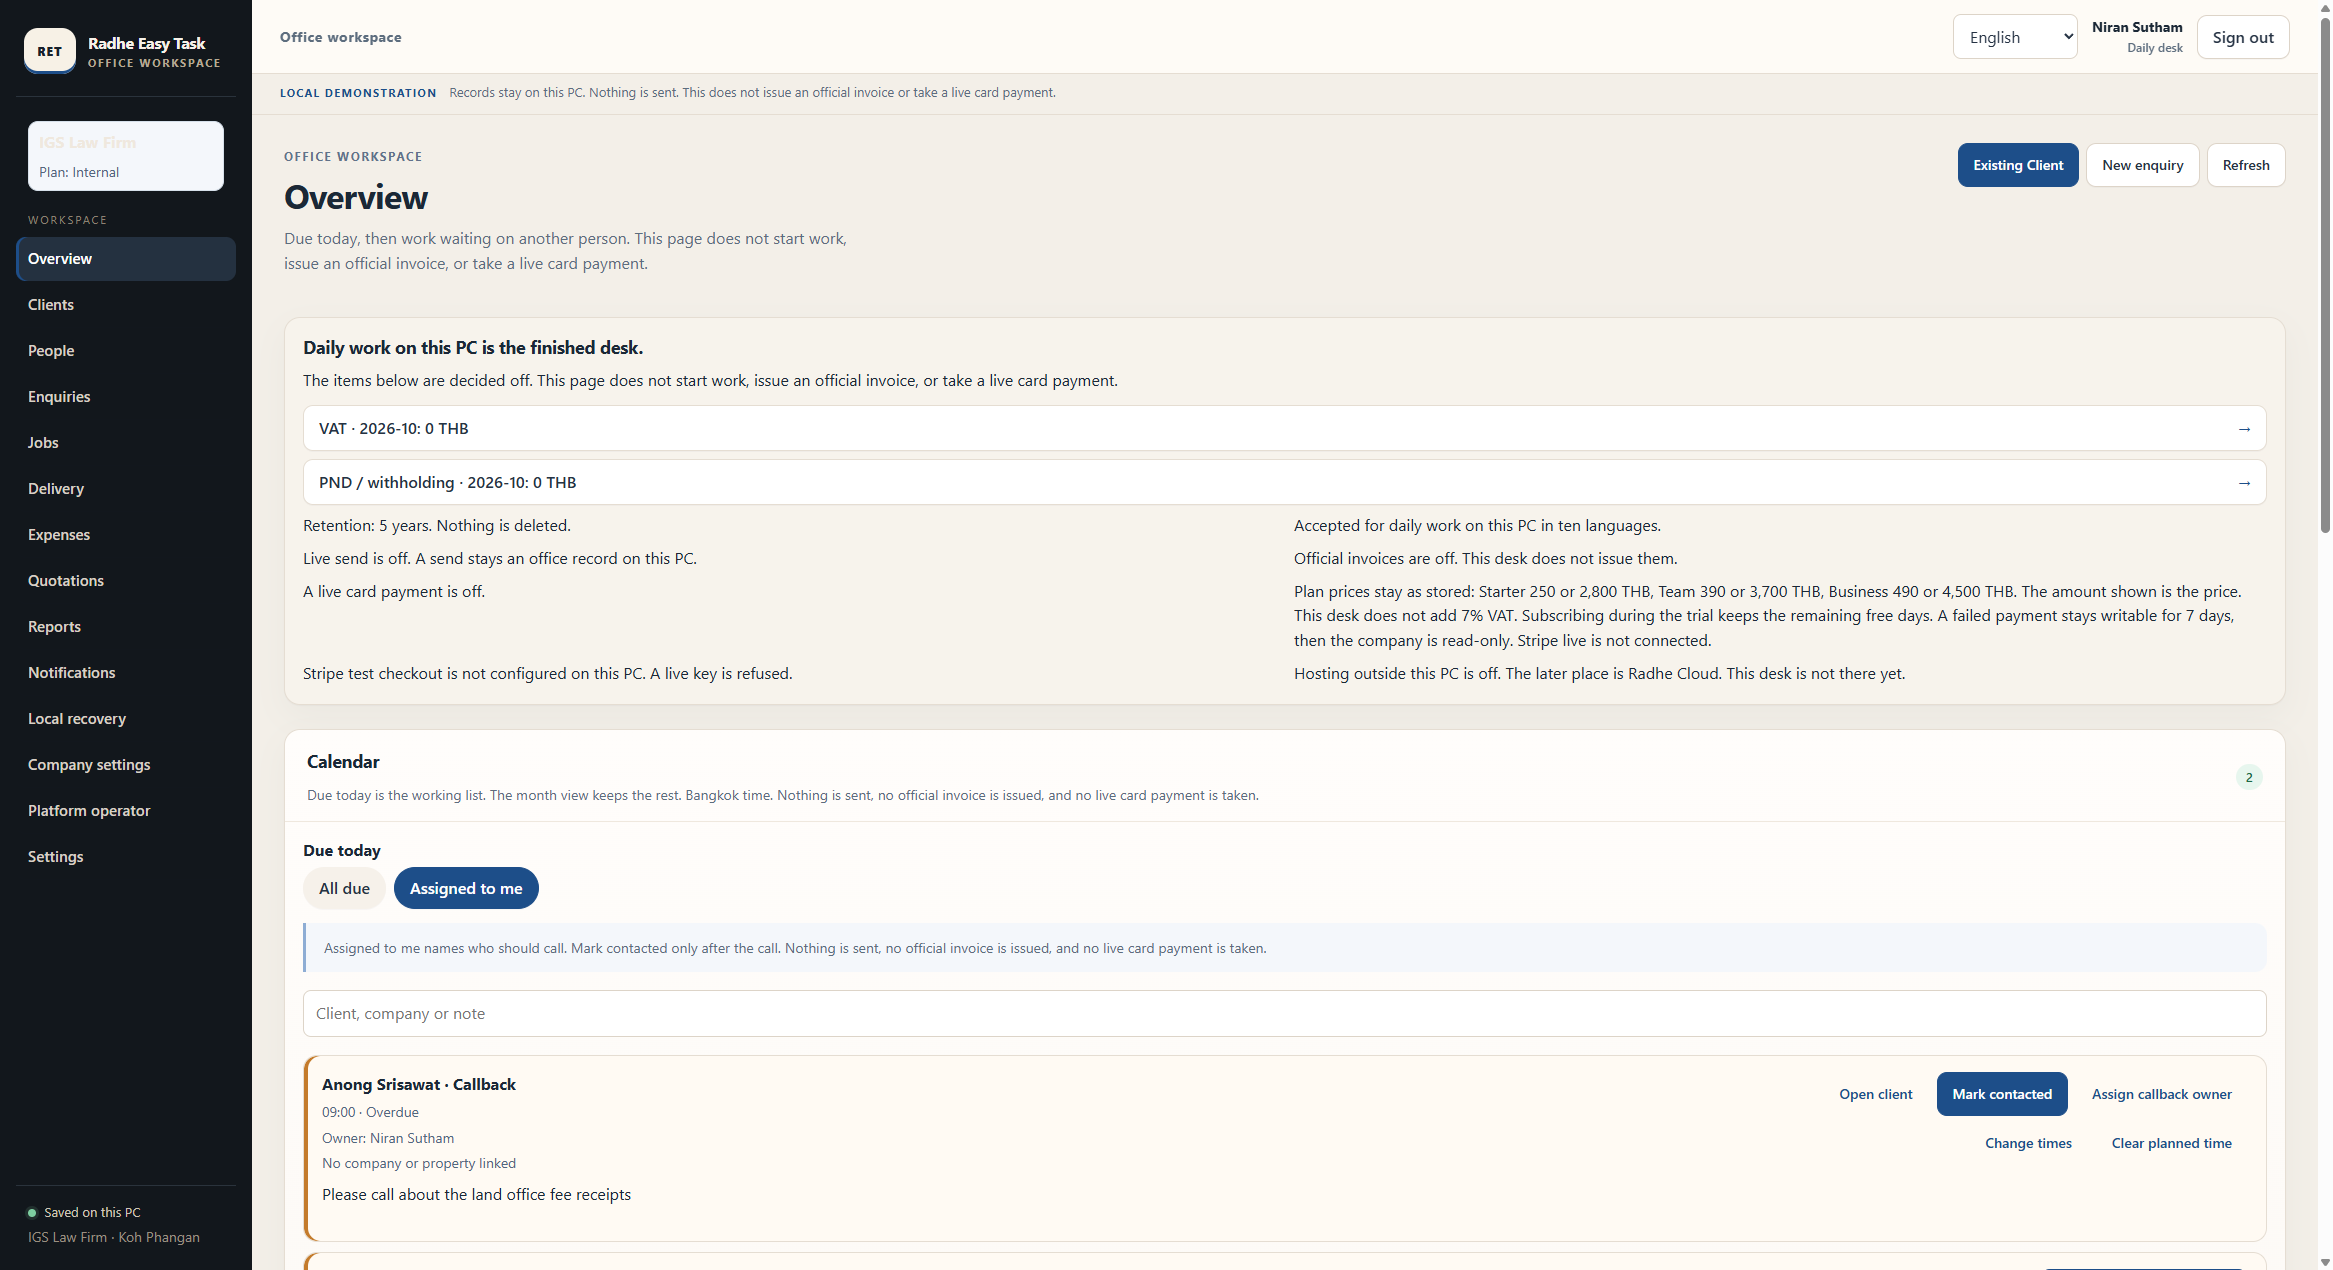The width and height of the screenshot is (2333, 1270).
Task: Open the Enquiries section
Action: pyautogui.click(x=126, y=397)
